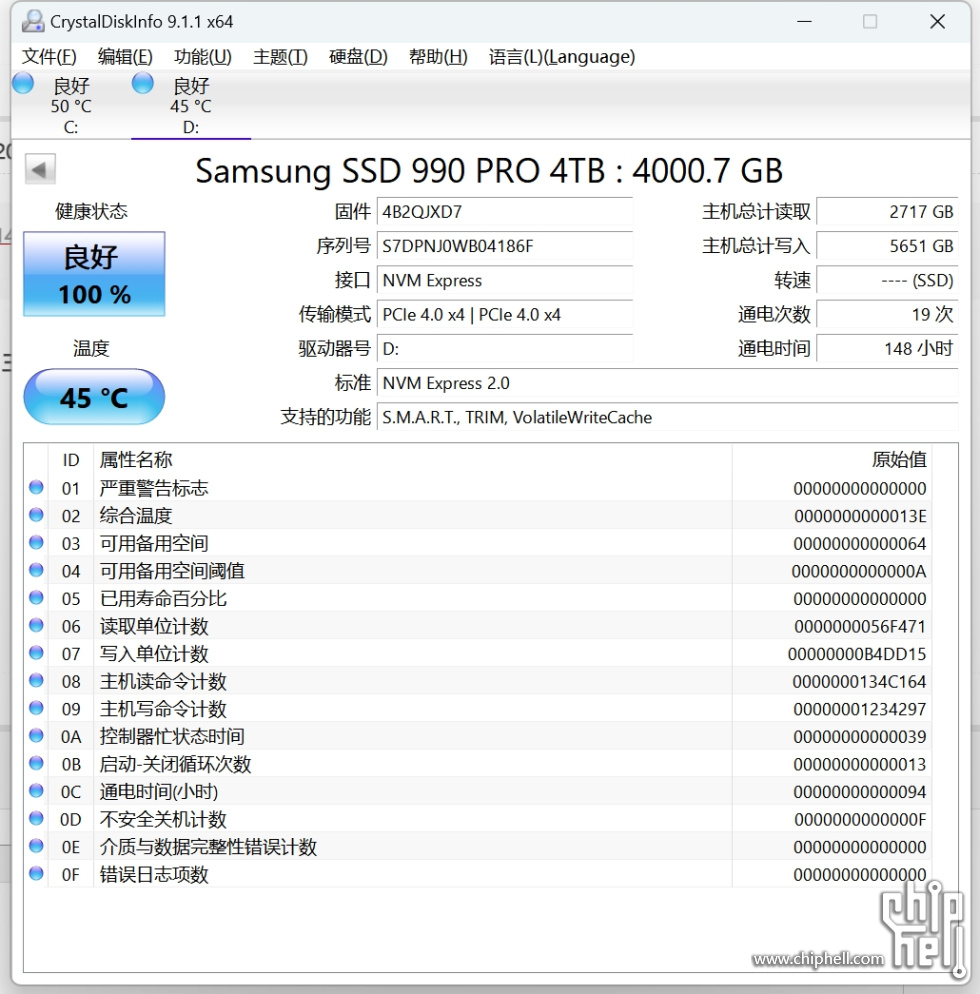Go to previous disk with left arrow button
980x994 pixels.
click(40, 169)
